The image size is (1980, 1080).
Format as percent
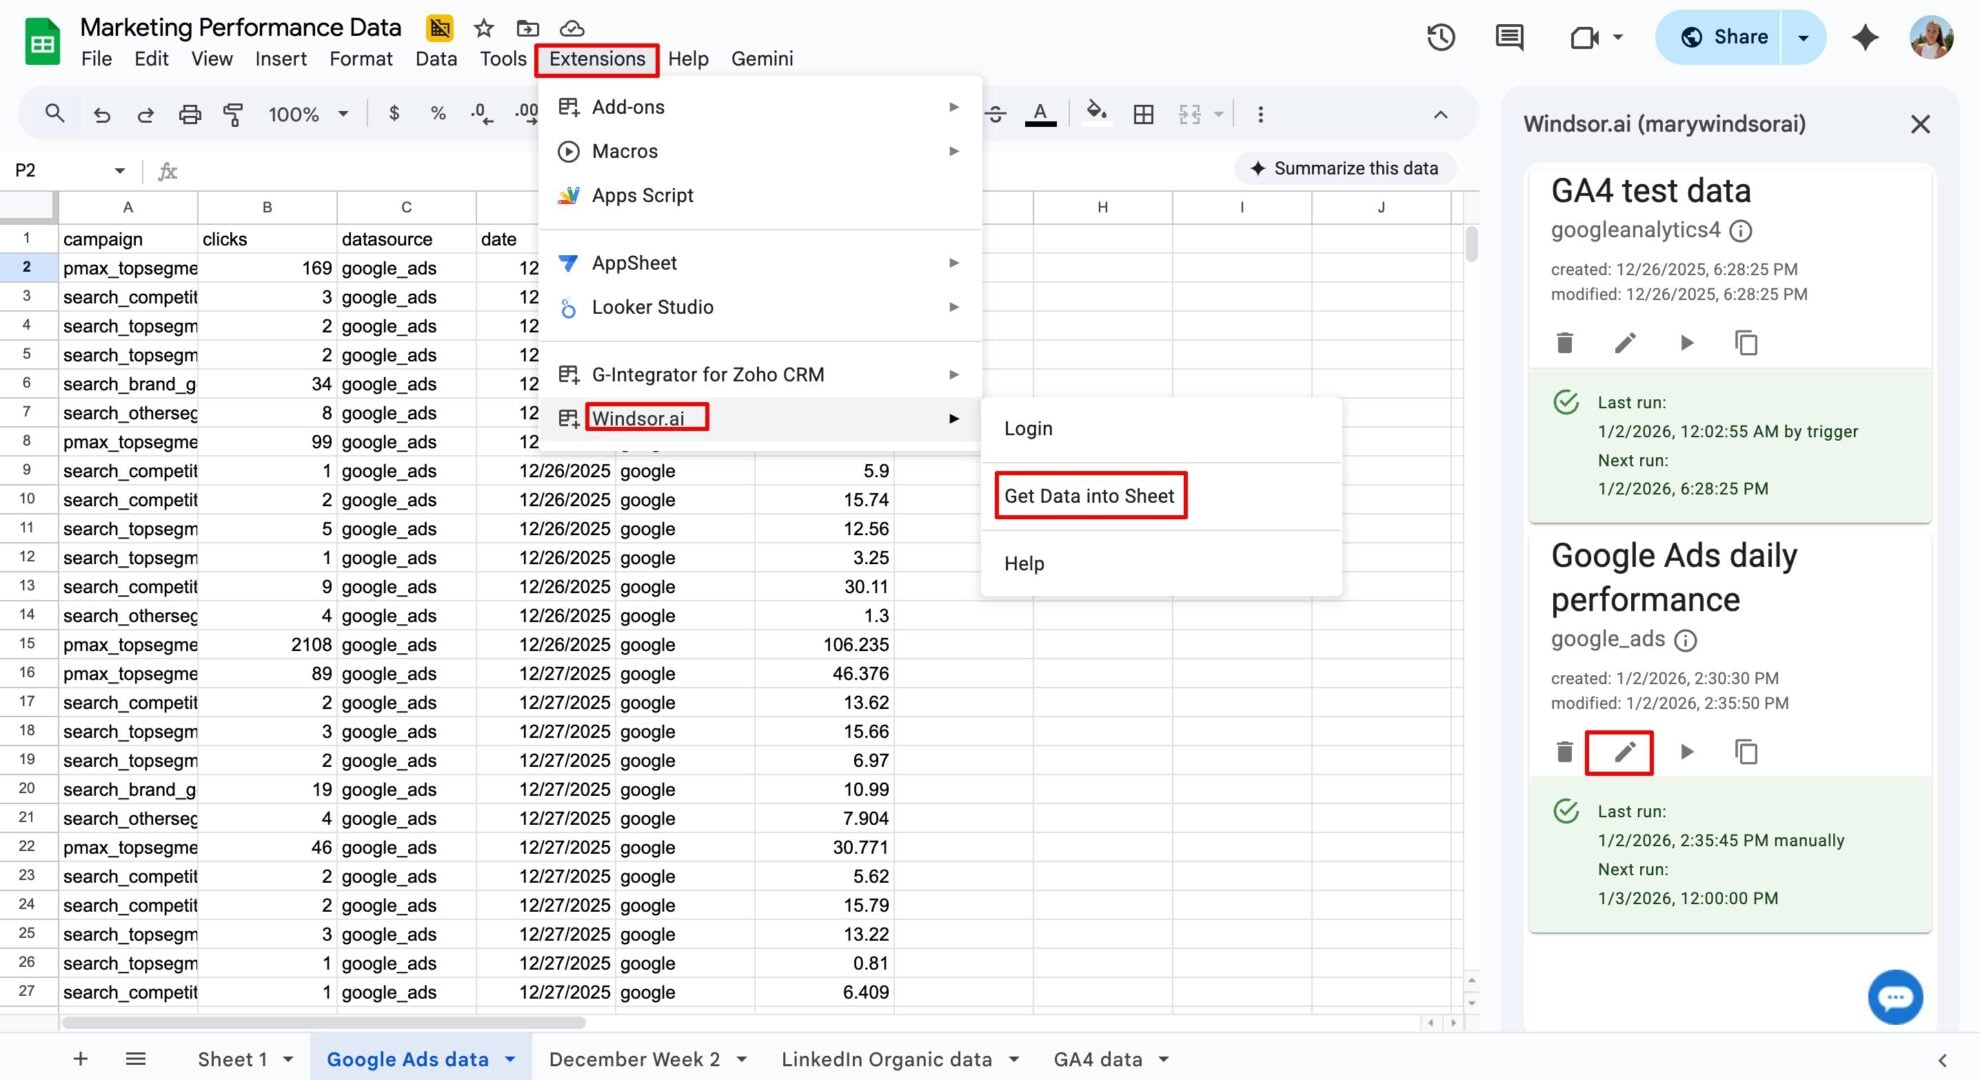(x=438, y=114)
